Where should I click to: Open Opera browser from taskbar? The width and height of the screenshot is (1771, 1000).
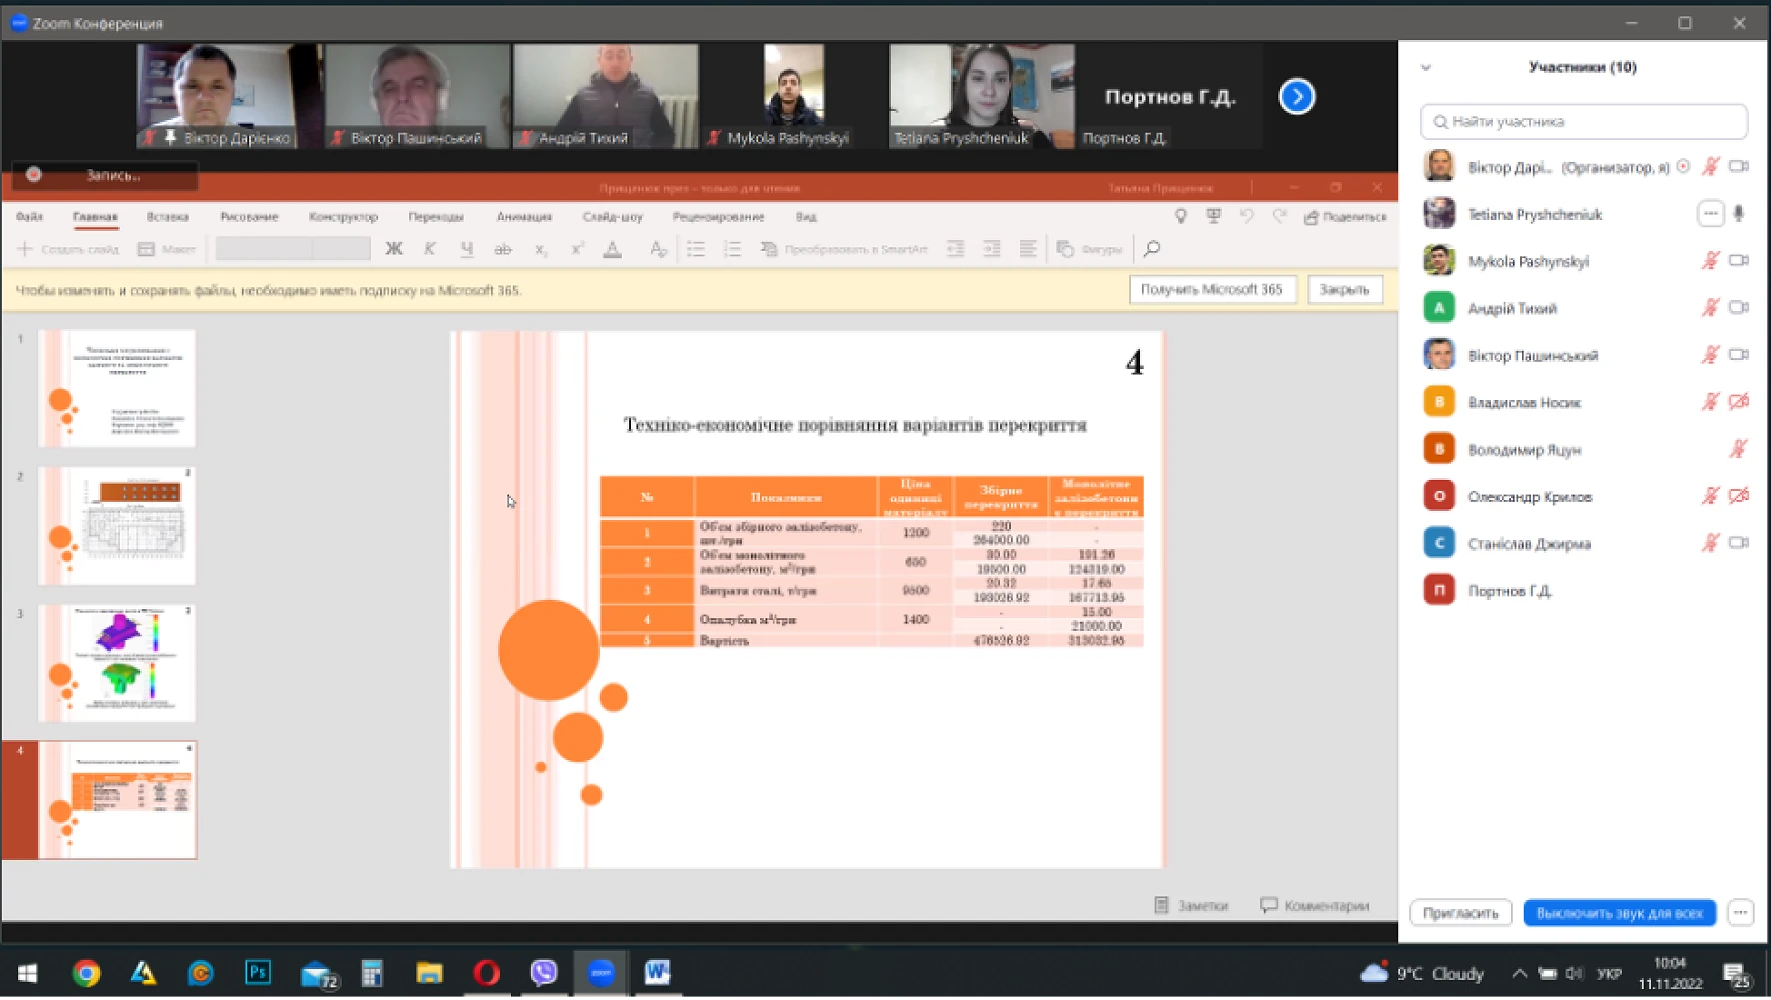click(x=486, y=973)
